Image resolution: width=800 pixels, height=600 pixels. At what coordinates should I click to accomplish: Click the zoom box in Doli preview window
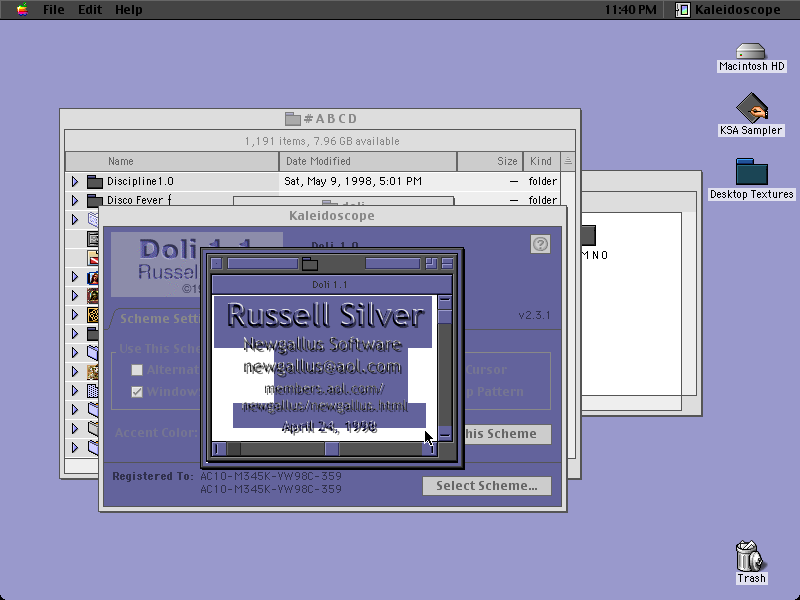431,263
